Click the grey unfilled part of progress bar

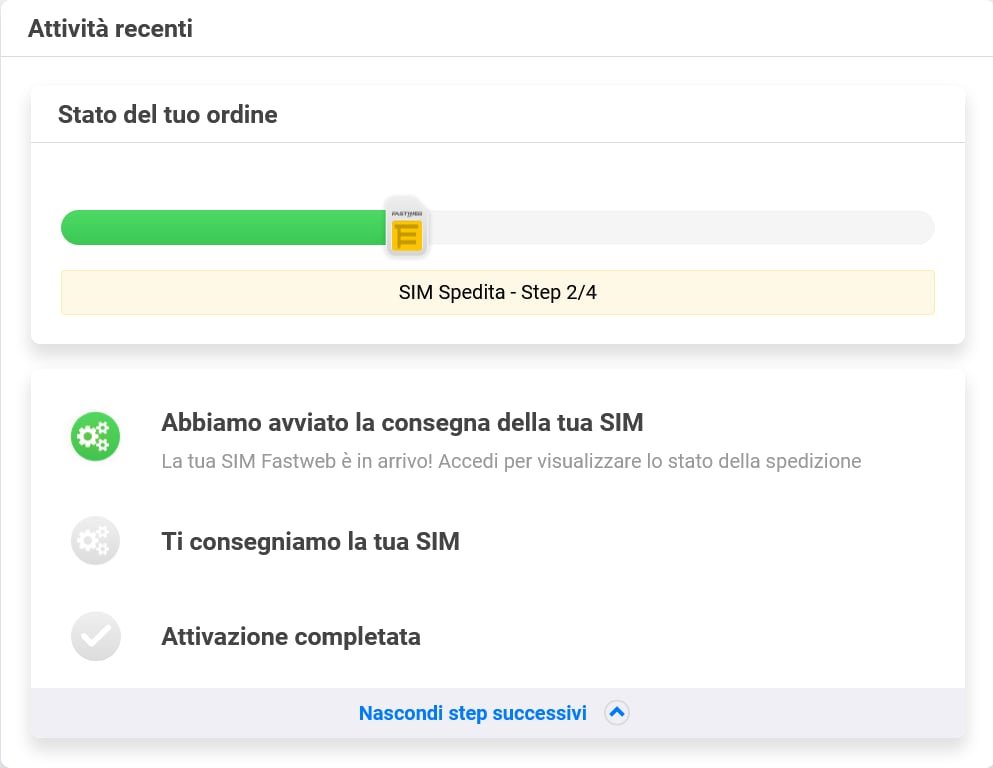(x=681, y=227)
